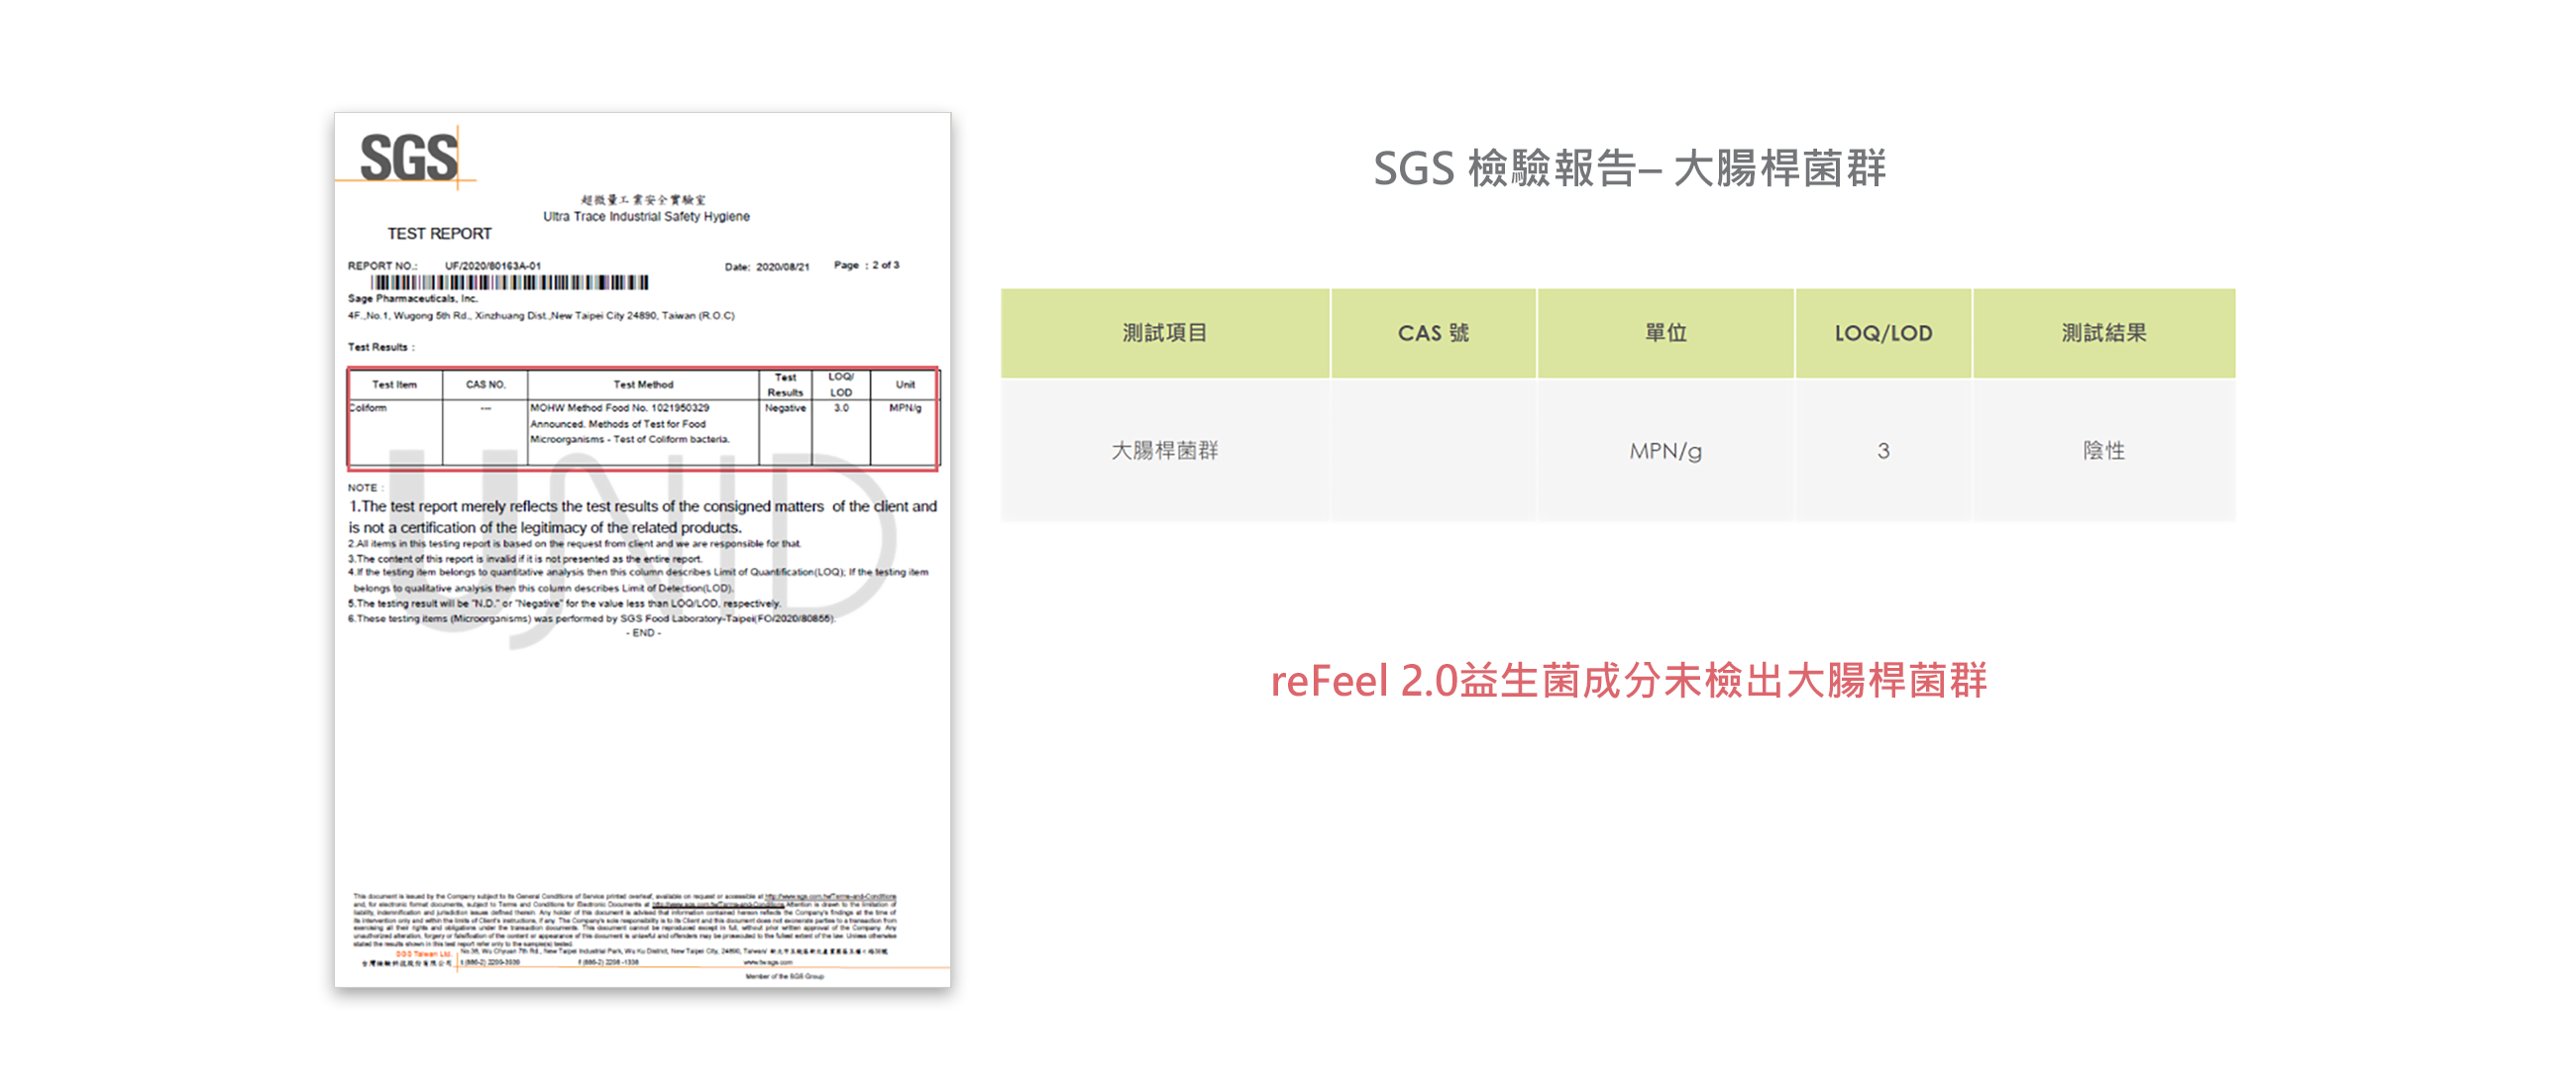Click the LOQ/LOD value '3' cell

(x=1883, y=450)
